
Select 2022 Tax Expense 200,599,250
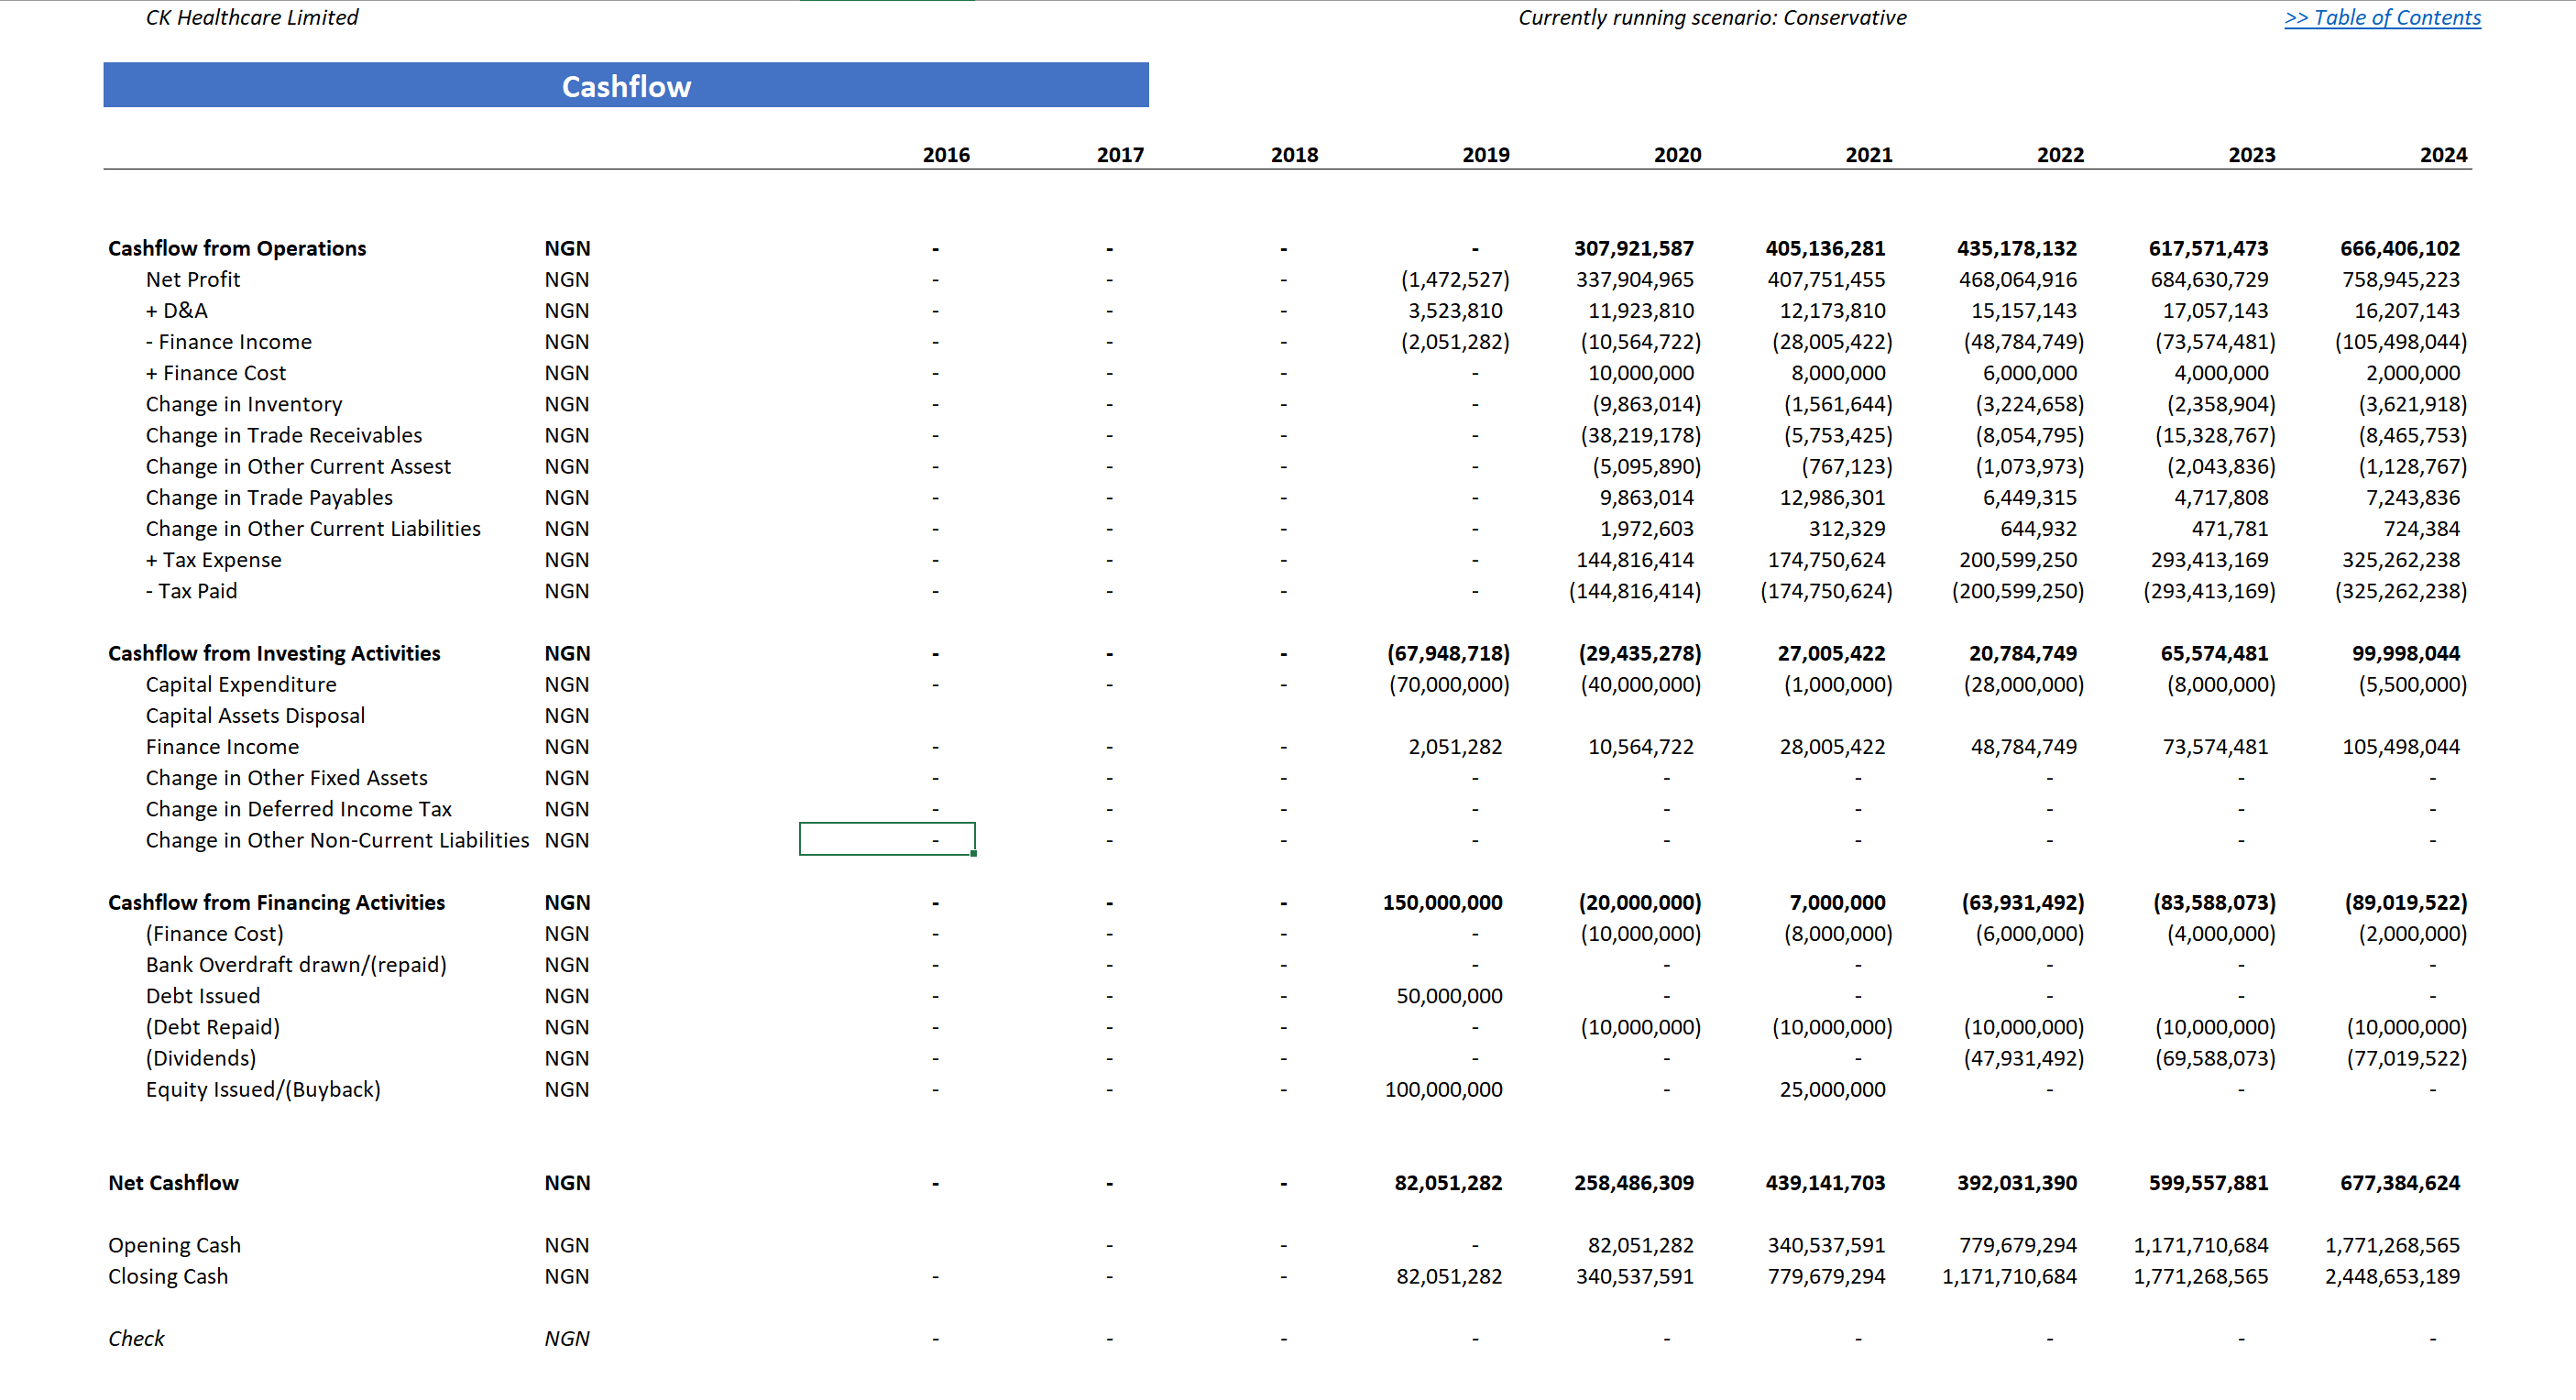point(2018,559)
